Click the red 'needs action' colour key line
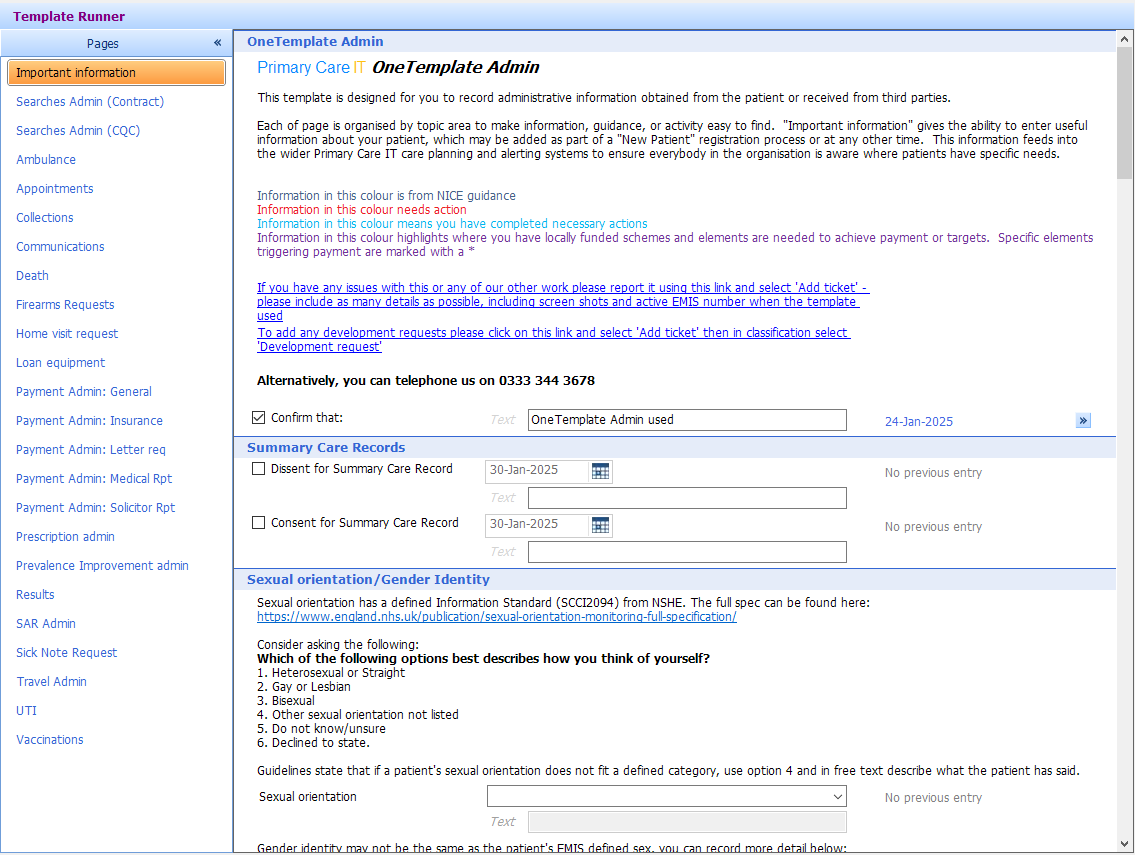The height and width of the screenshot is (855, 1135). [361, 209]
